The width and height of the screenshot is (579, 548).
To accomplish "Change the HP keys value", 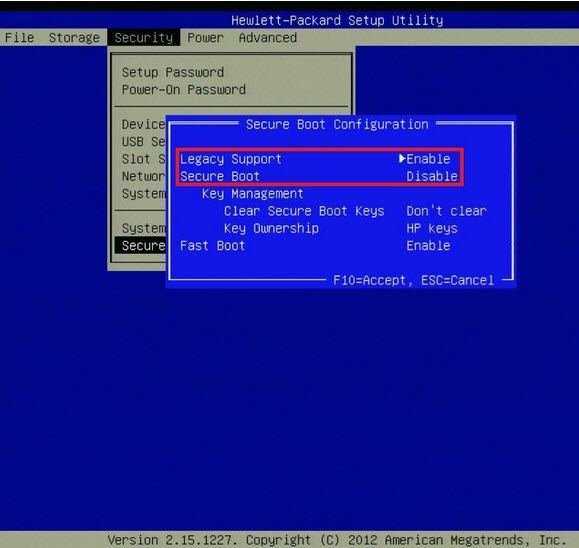I will pyautogui.click(x=432, y=229).
